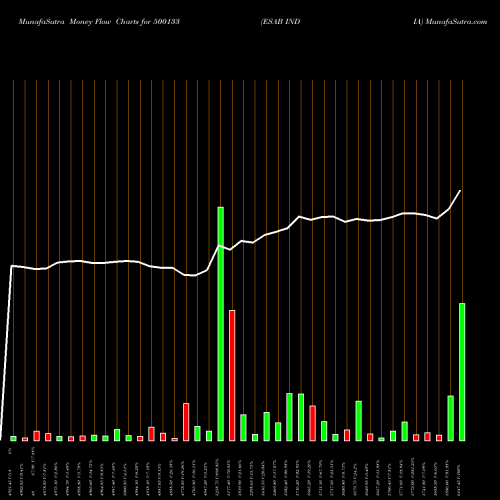Click the leftmost small green bar
This screenshot has height=500, width=500.
click(x=13, y=439)
